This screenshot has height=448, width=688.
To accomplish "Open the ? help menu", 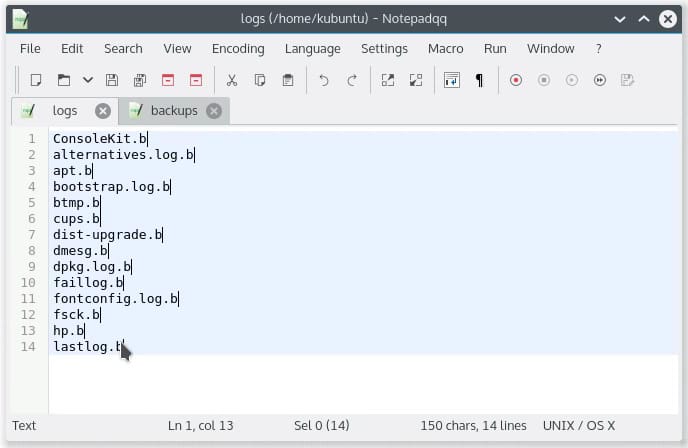I will click(598, 49).
